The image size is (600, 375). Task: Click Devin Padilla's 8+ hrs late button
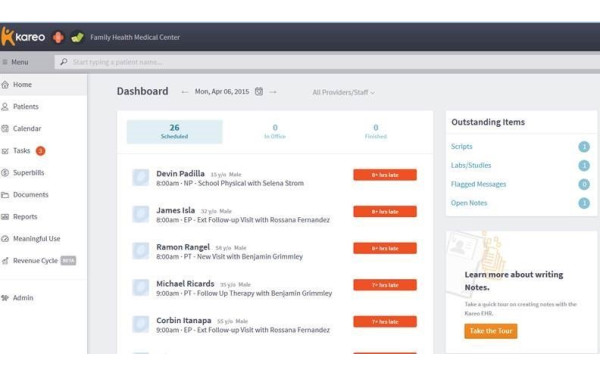385,175
